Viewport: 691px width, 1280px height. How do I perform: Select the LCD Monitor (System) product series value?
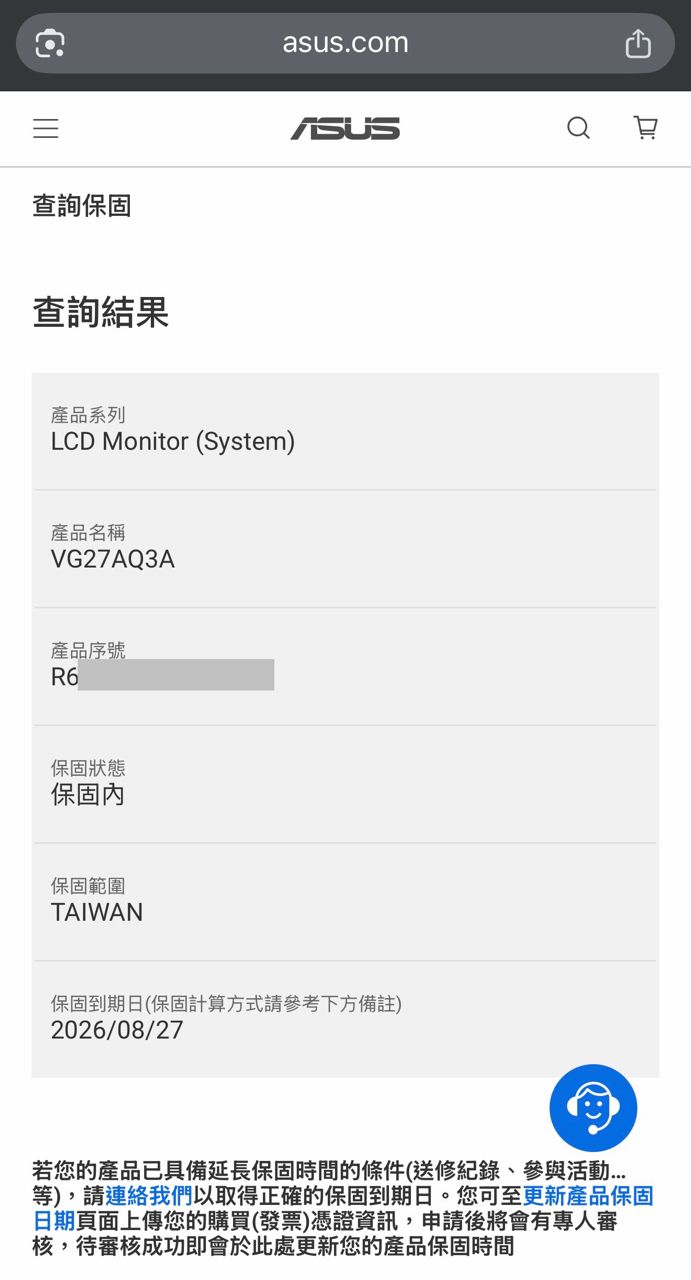click(x=173, y=442)
